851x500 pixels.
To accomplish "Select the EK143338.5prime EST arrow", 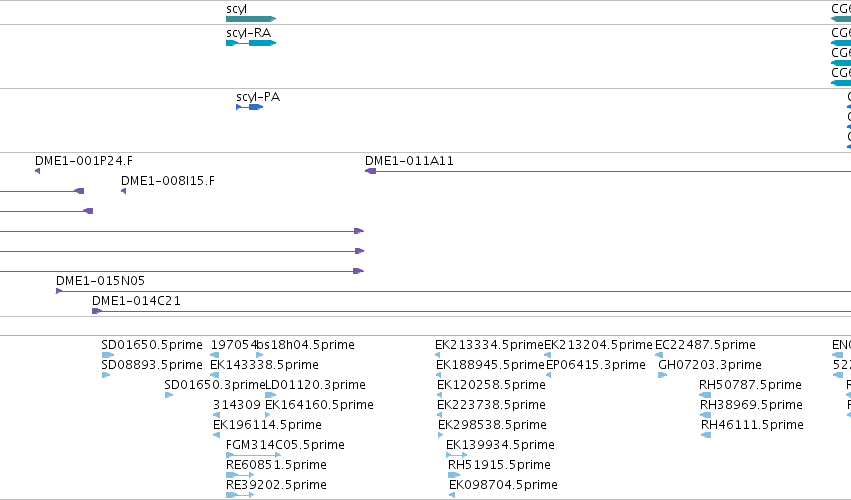I will pos(214,375).
